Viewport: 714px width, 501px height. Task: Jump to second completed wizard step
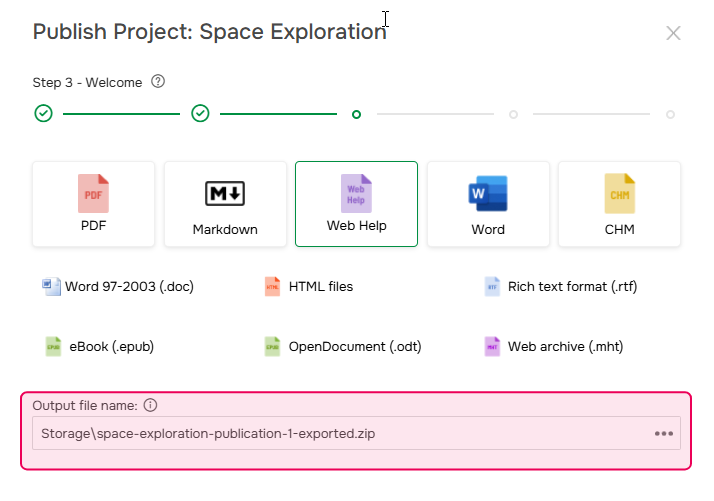[200, 113]
